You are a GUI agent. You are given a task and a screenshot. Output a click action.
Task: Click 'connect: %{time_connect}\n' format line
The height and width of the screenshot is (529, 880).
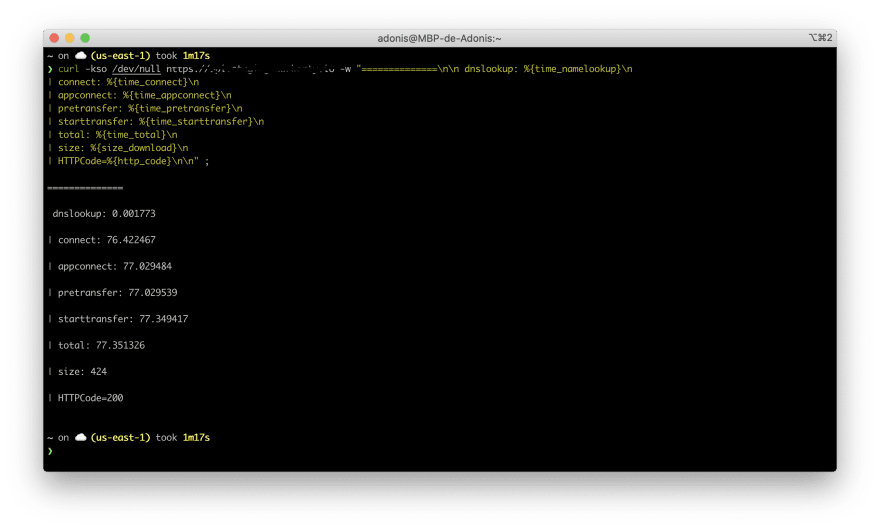click(x=129, y=82)
